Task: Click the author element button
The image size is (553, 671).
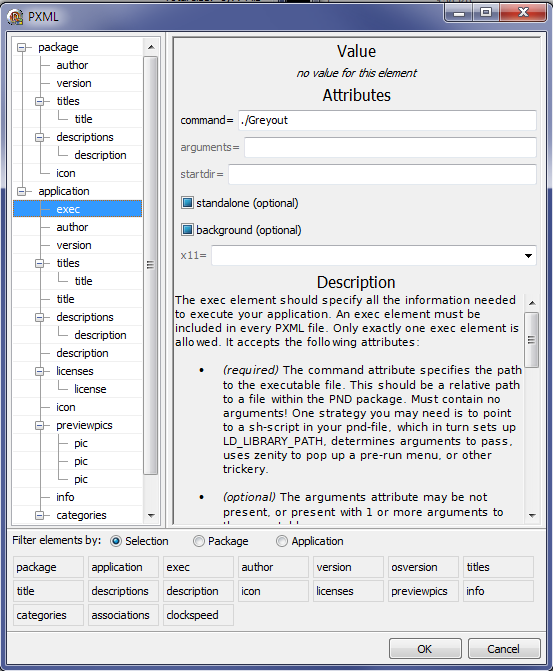Action: click(x=273, y=567)
